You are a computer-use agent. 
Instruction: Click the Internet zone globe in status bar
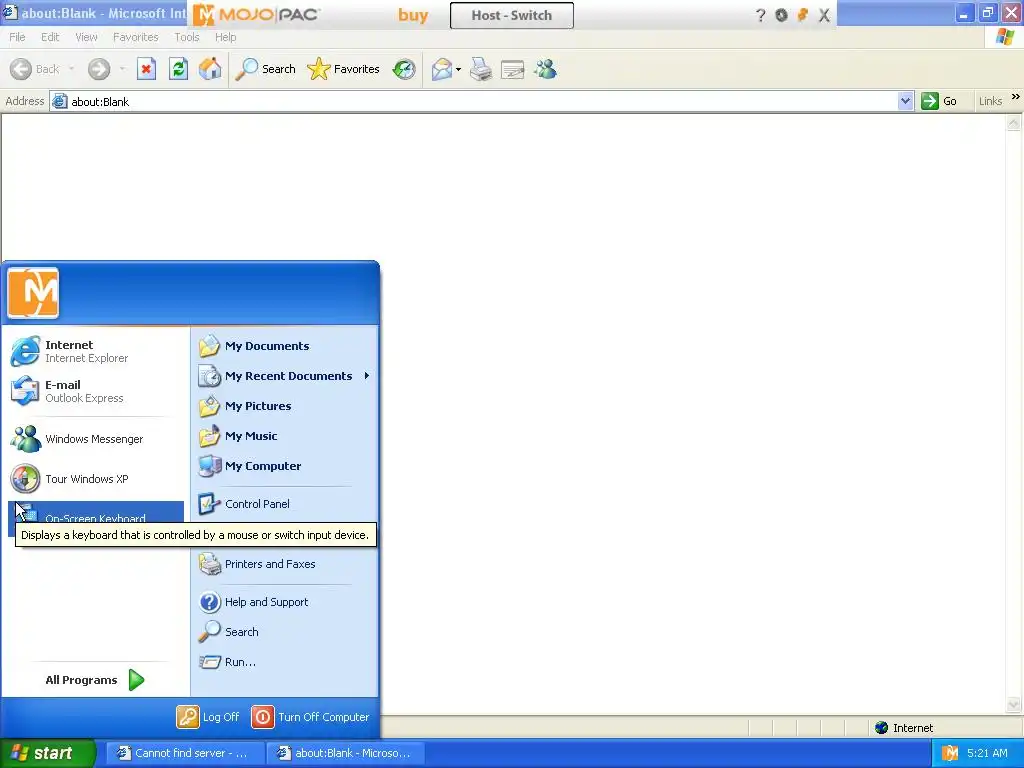(x=882, y=728)
